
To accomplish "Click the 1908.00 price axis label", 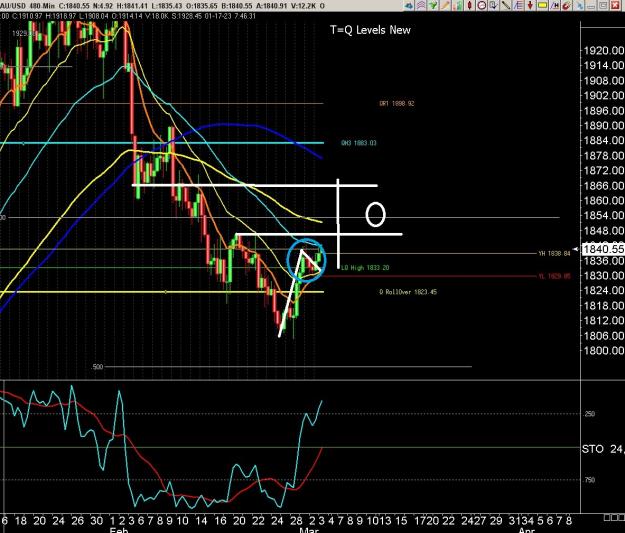I will click(603, 81).
